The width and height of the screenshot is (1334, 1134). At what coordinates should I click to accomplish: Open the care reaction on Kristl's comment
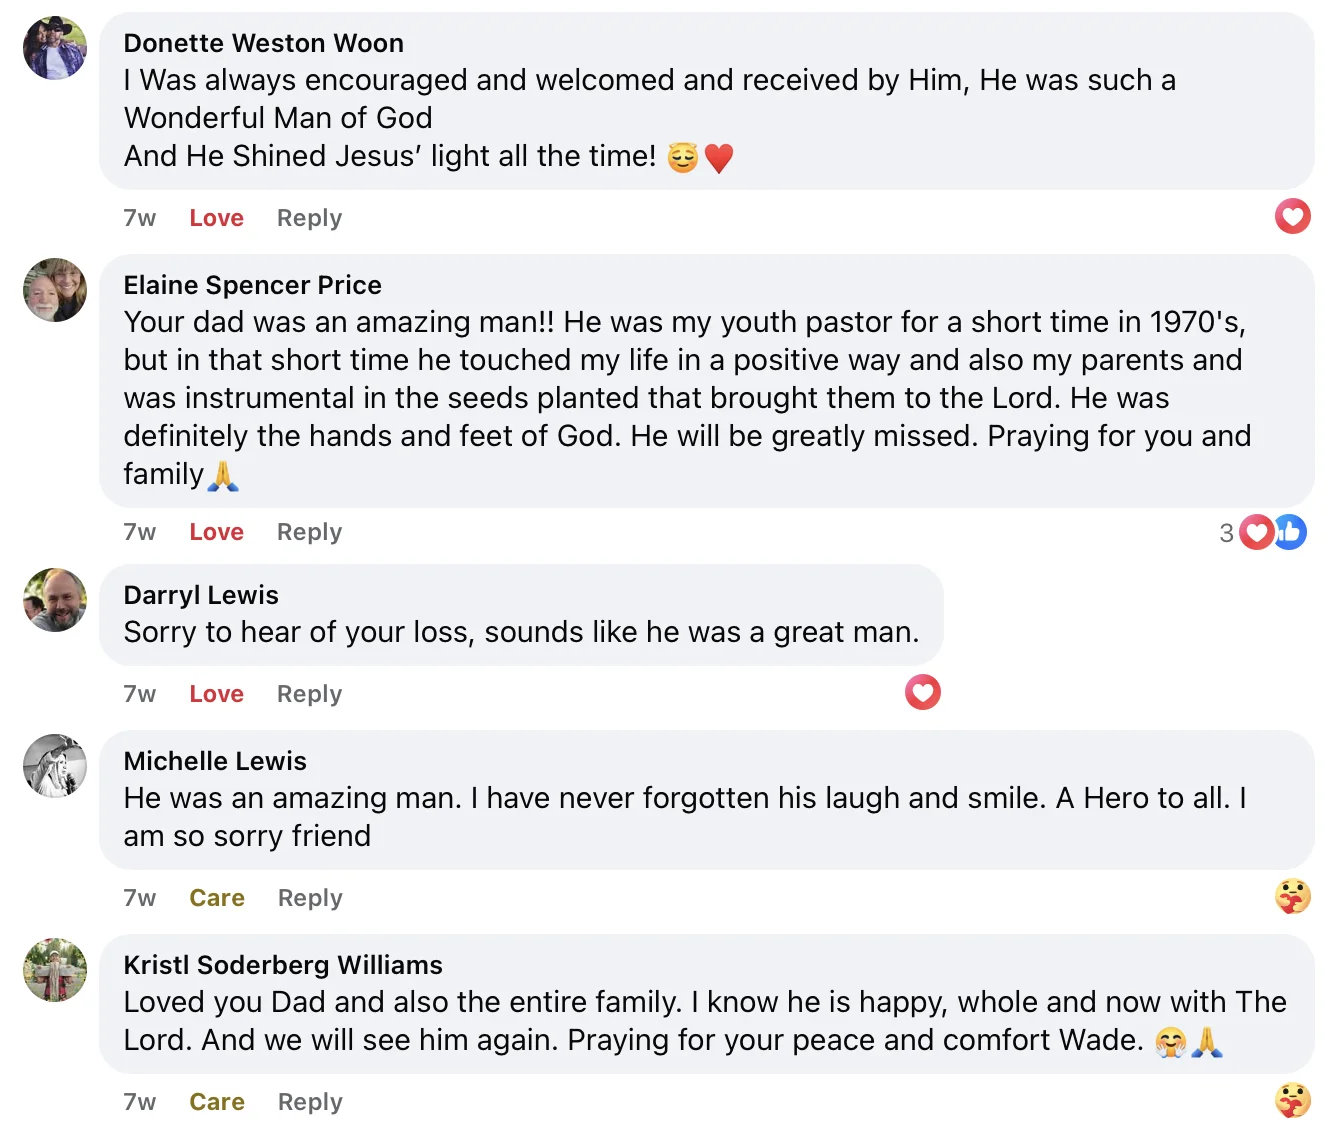point(1292,1100)
